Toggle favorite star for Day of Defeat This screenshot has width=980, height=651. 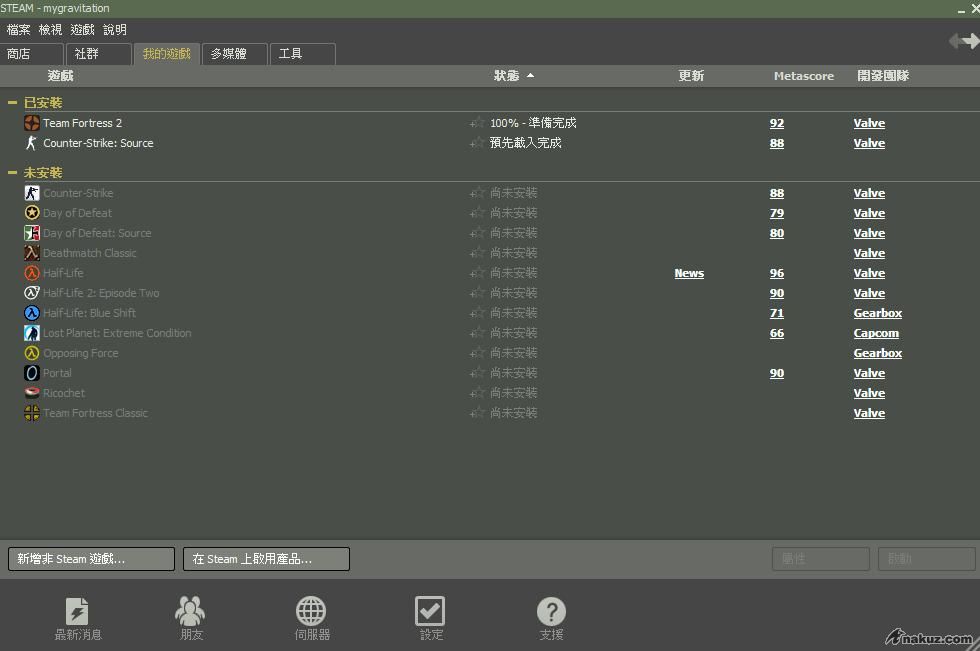[x=478, y=213]
